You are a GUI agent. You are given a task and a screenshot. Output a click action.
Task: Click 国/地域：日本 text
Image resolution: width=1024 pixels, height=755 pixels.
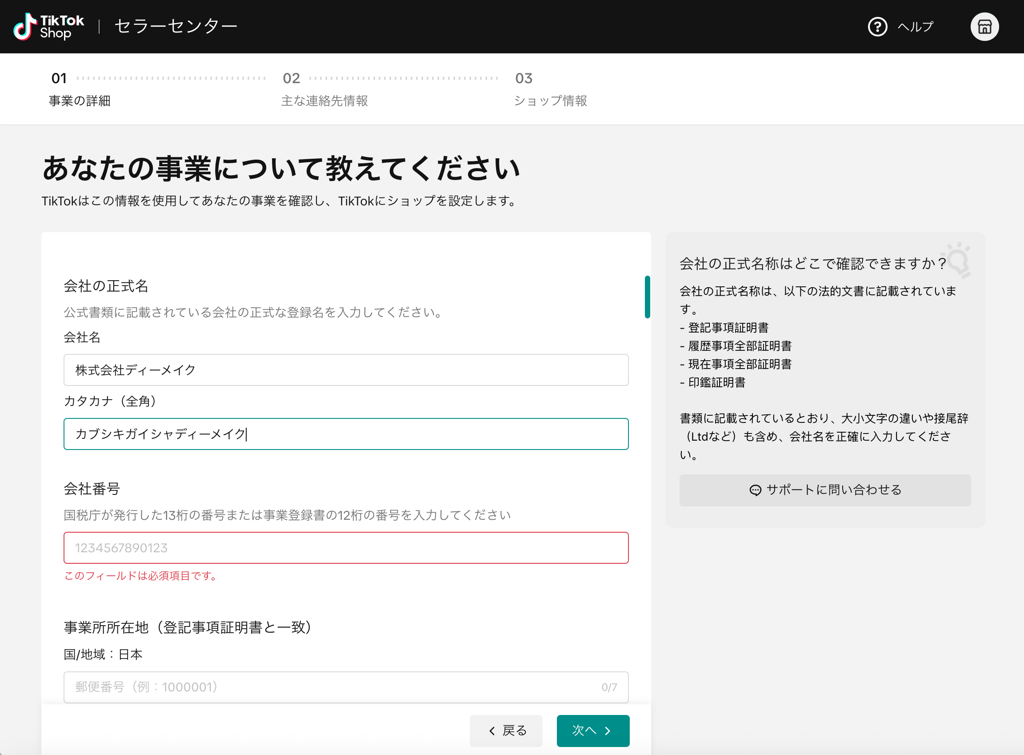click(103, 654)
